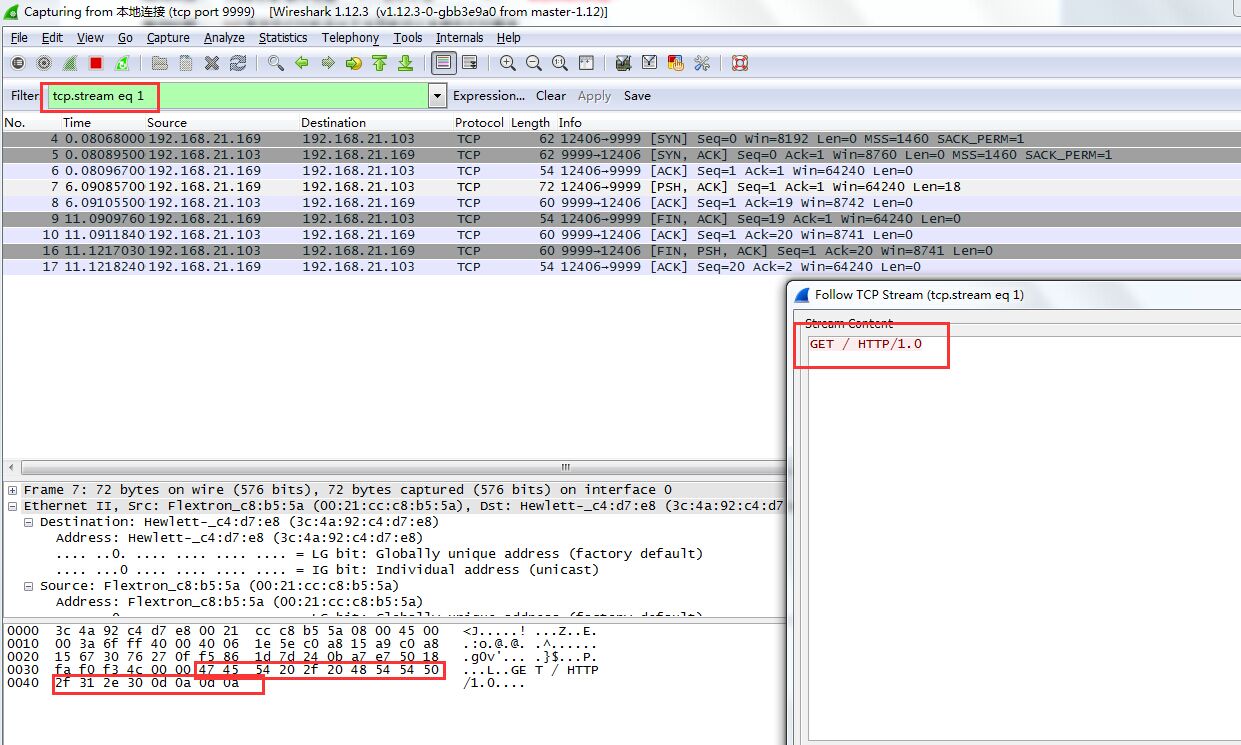Collapse the Source Flextron node
The height and width of the screenshot is (745, 1241).
click(29, 586)
